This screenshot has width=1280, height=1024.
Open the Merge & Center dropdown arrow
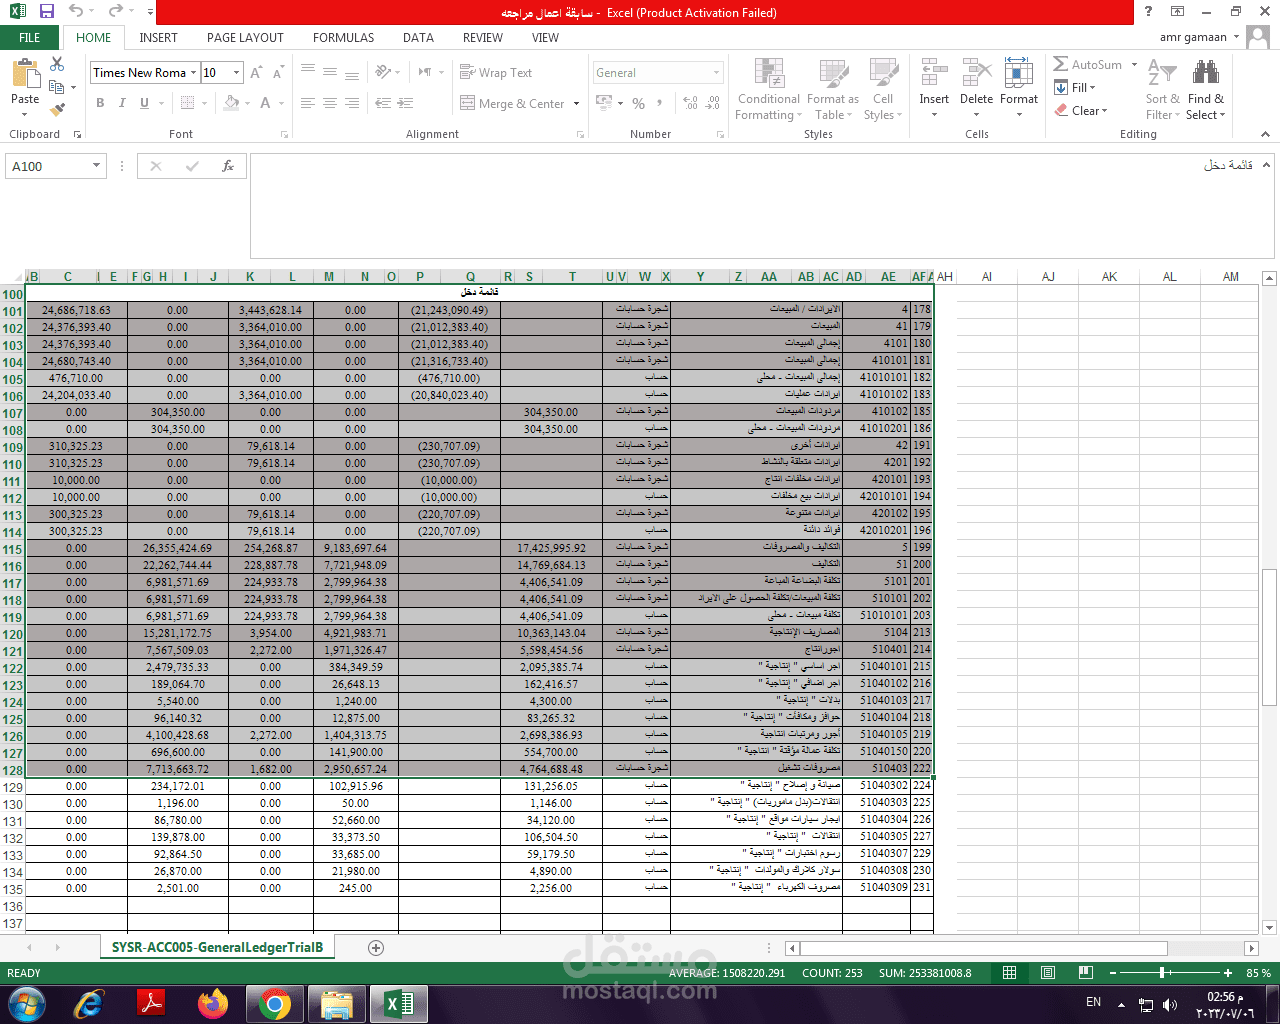point(577,104)
